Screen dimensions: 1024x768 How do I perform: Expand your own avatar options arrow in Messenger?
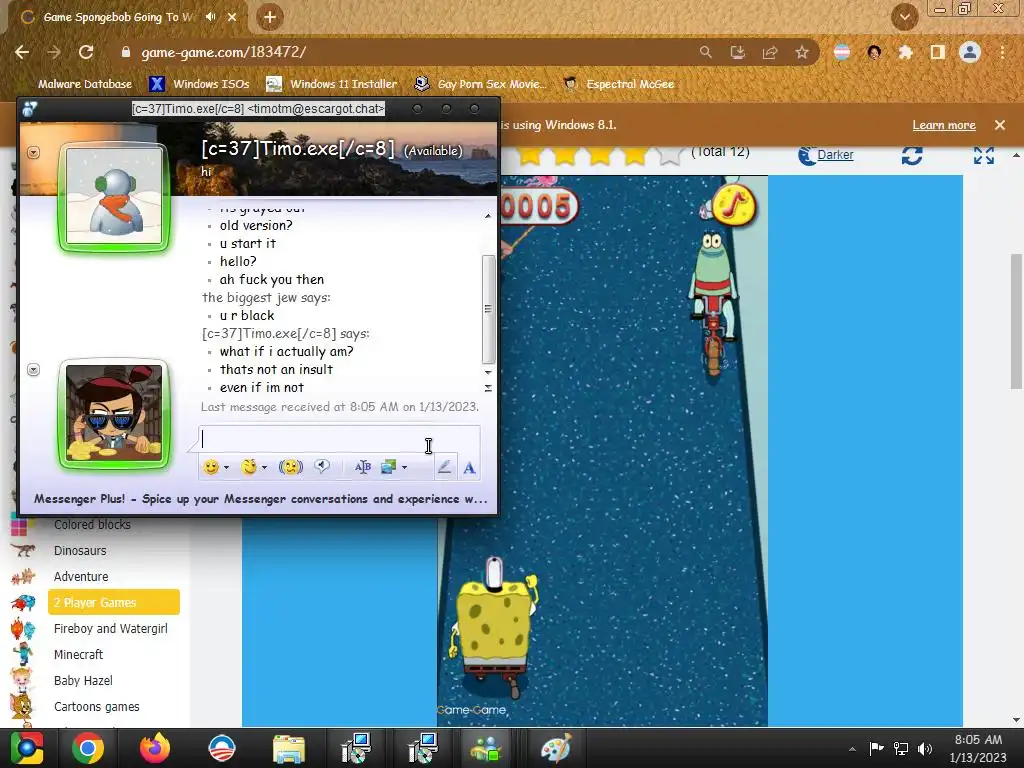coord(34,370)
